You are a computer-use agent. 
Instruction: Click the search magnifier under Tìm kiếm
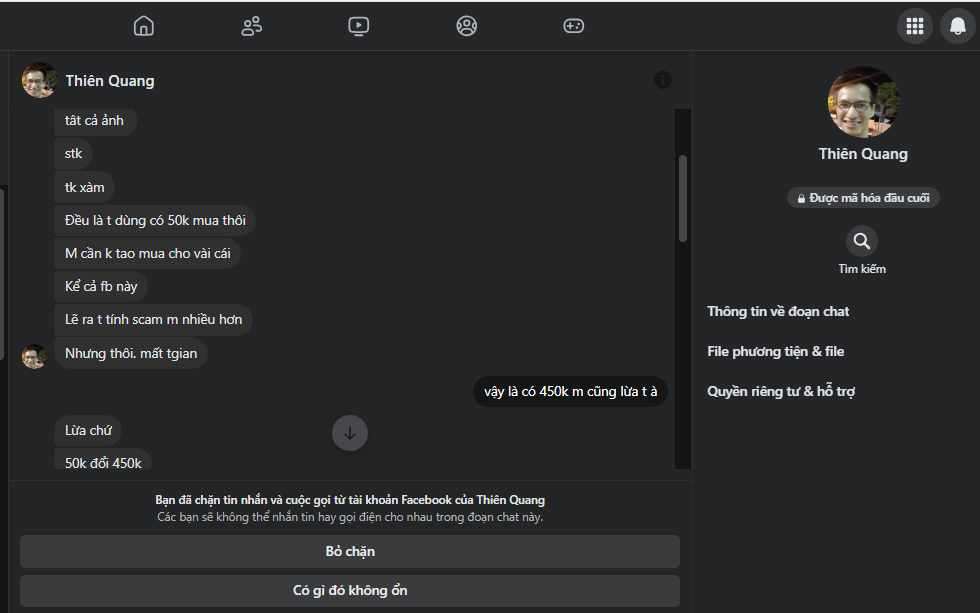click(861, 241)
